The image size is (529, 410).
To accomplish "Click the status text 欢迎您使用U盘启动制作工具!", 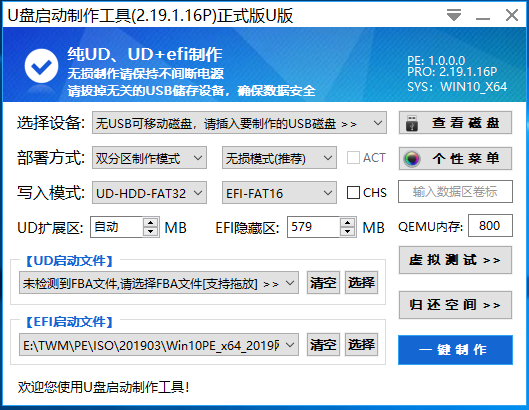I will click(103, 387).
